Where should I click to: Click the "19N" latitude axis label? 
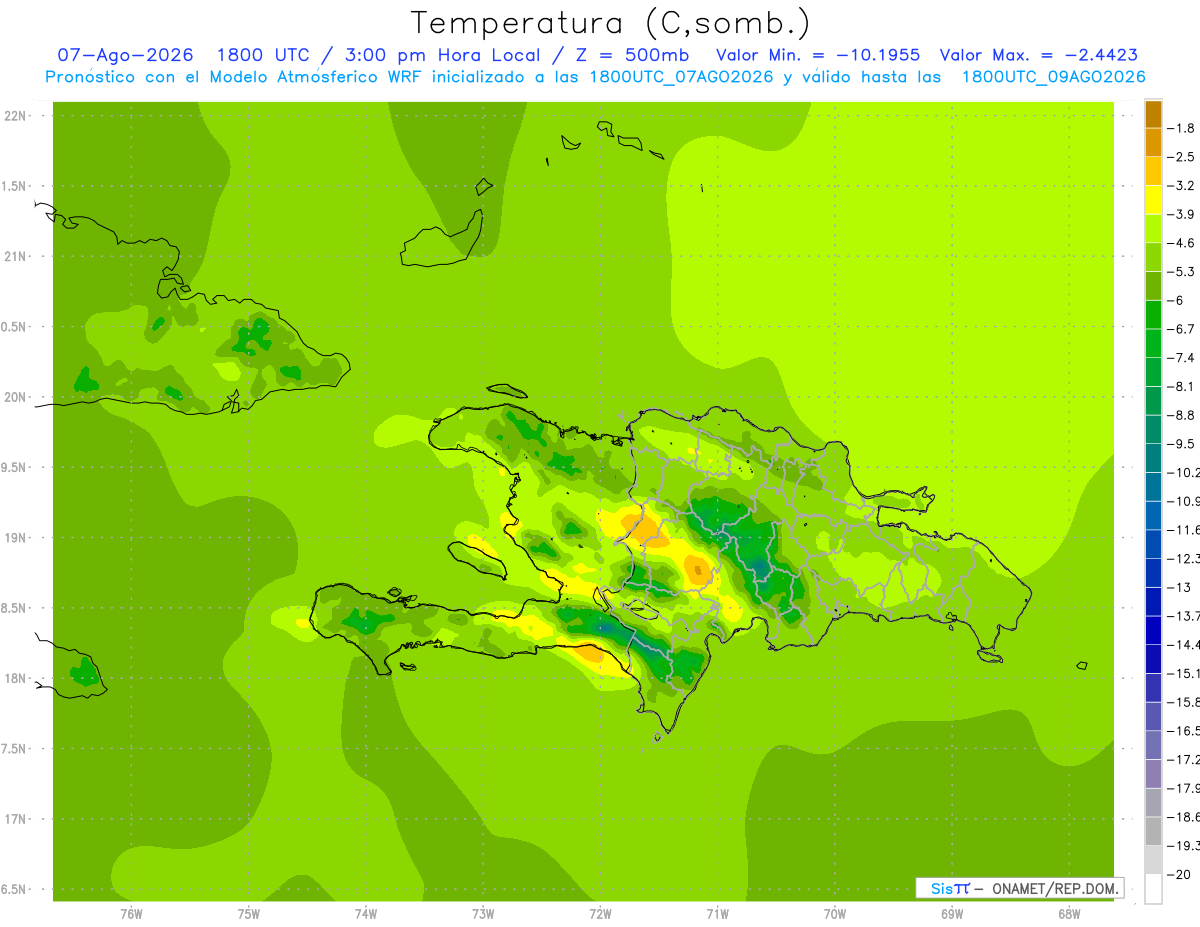(x=15, y=538)
